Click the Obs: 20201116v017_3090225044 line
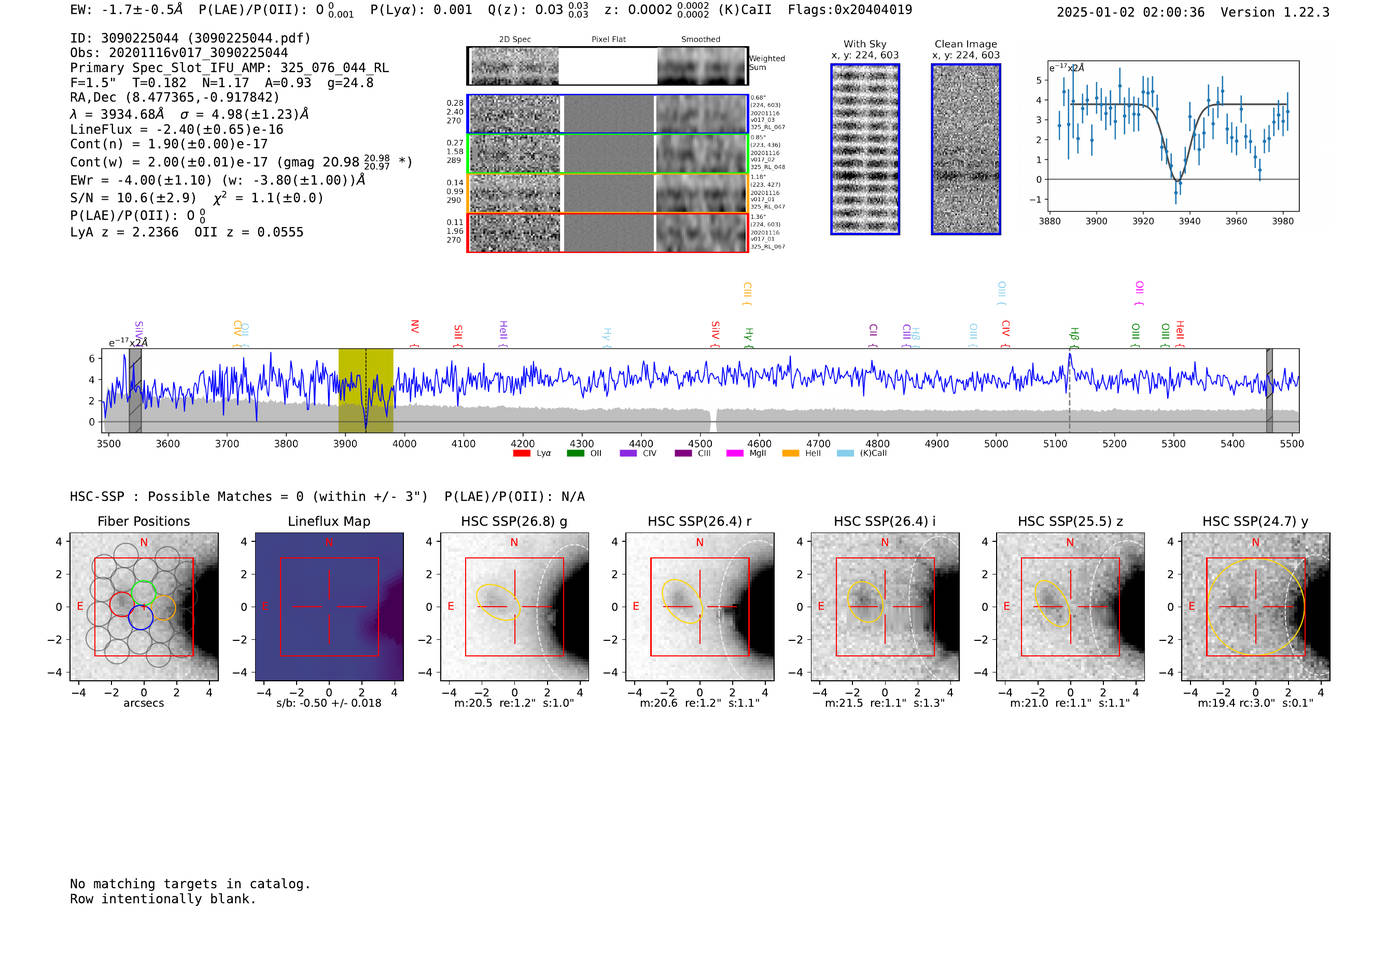The height and width of the screenshot is (953, 1400). 179,53
